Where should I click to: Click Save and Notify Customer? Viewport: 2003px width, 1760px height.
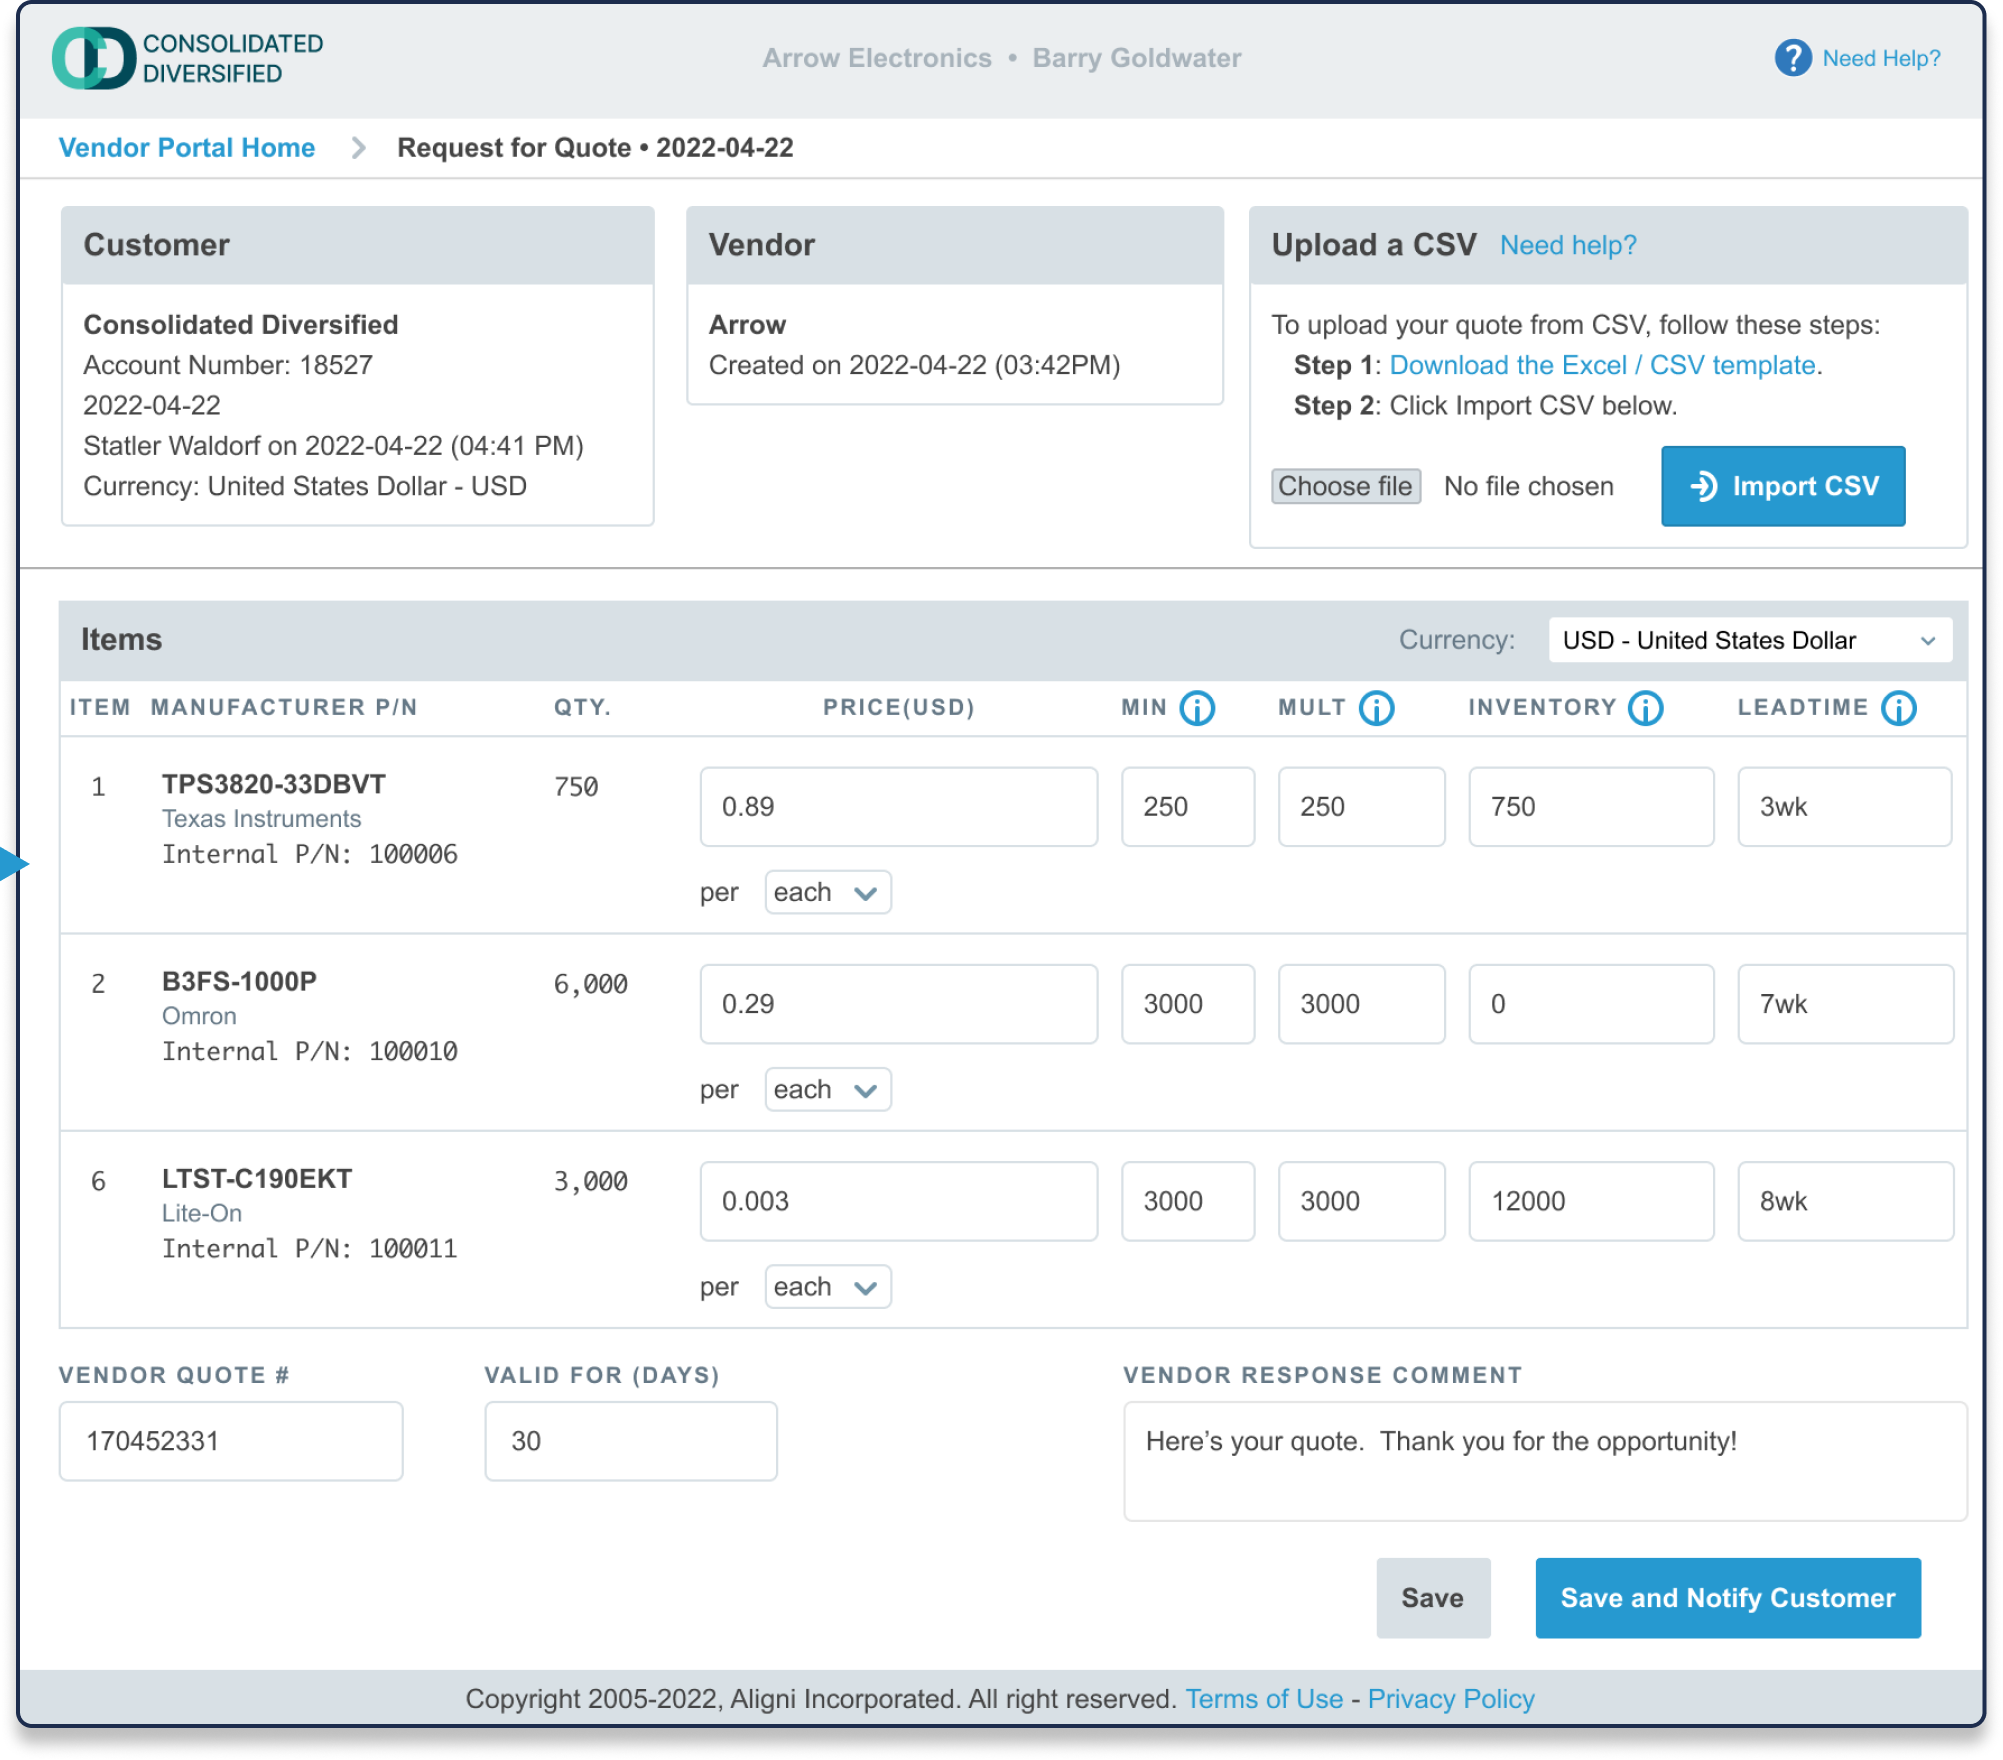[x=1727, y=1597]
